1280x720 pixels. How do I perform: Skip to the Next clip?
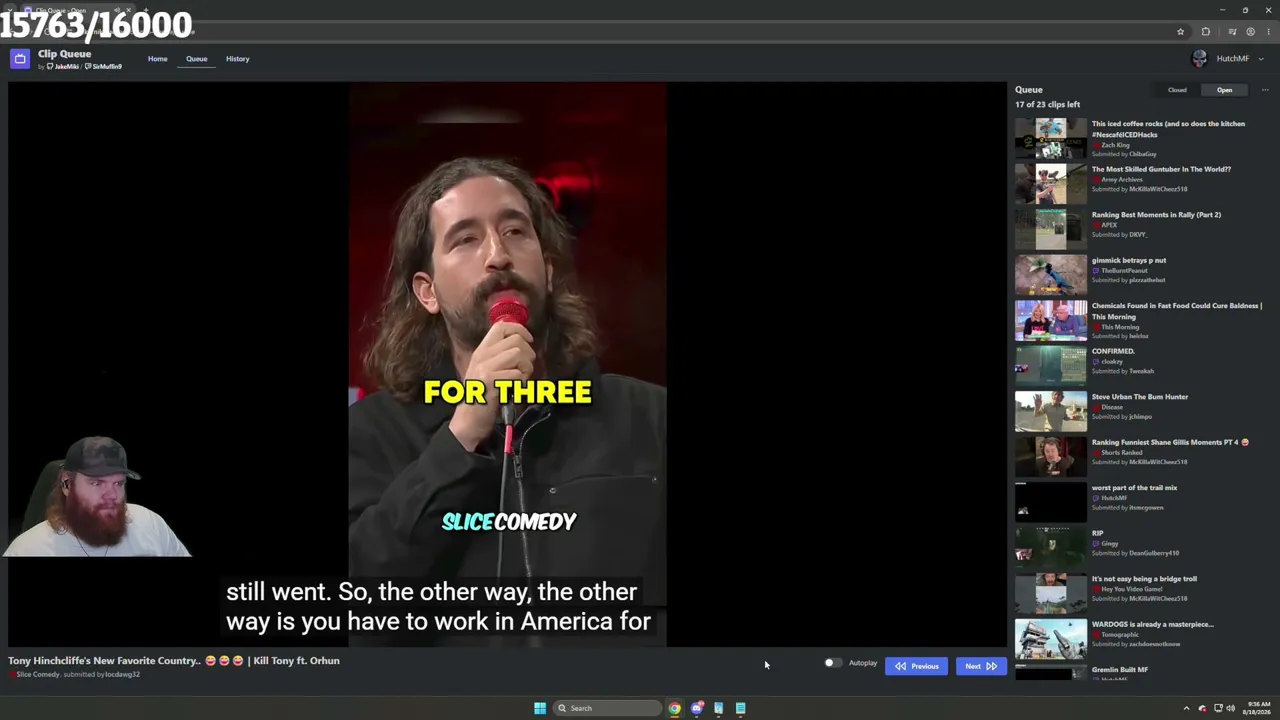click(x=980, y=666)
